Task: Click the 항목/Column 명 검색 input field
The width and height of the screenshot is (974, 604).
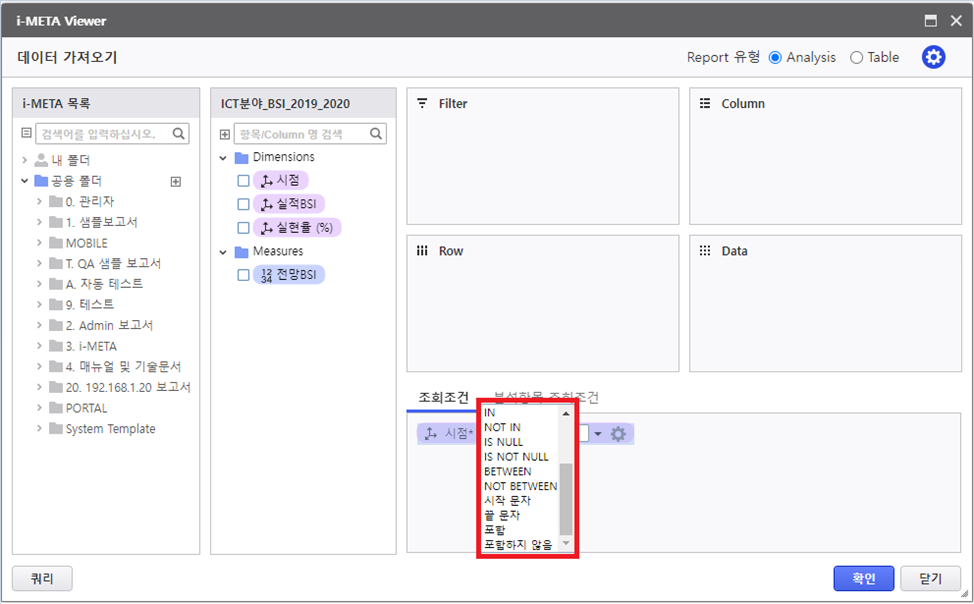Action: click(300, 134)
